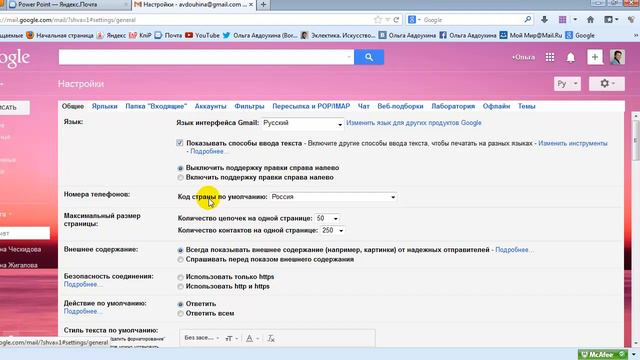Select Выключить поддержку правки справа налево
Viewport: 640px width, 360px height.
[x=180, y=168]
